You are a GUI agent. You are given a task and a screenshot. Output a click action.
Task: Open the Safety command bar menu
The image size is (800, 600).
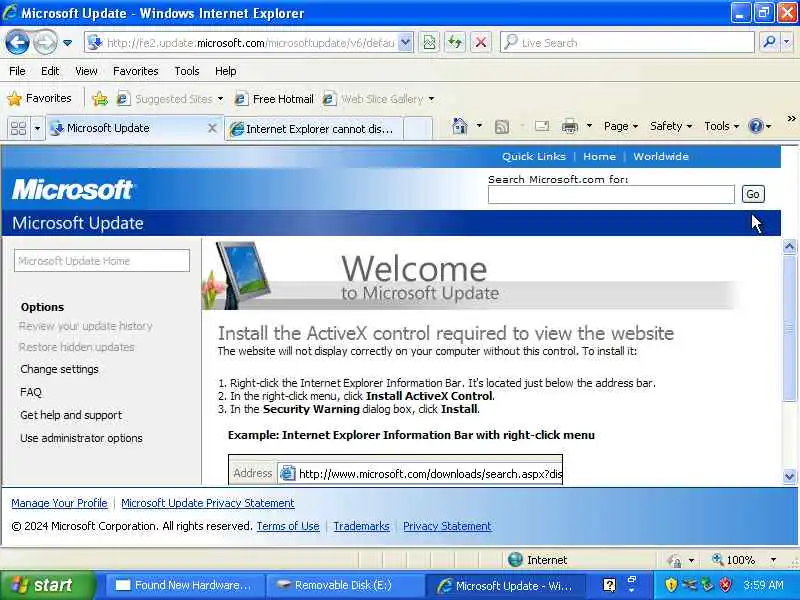[670, 126]
